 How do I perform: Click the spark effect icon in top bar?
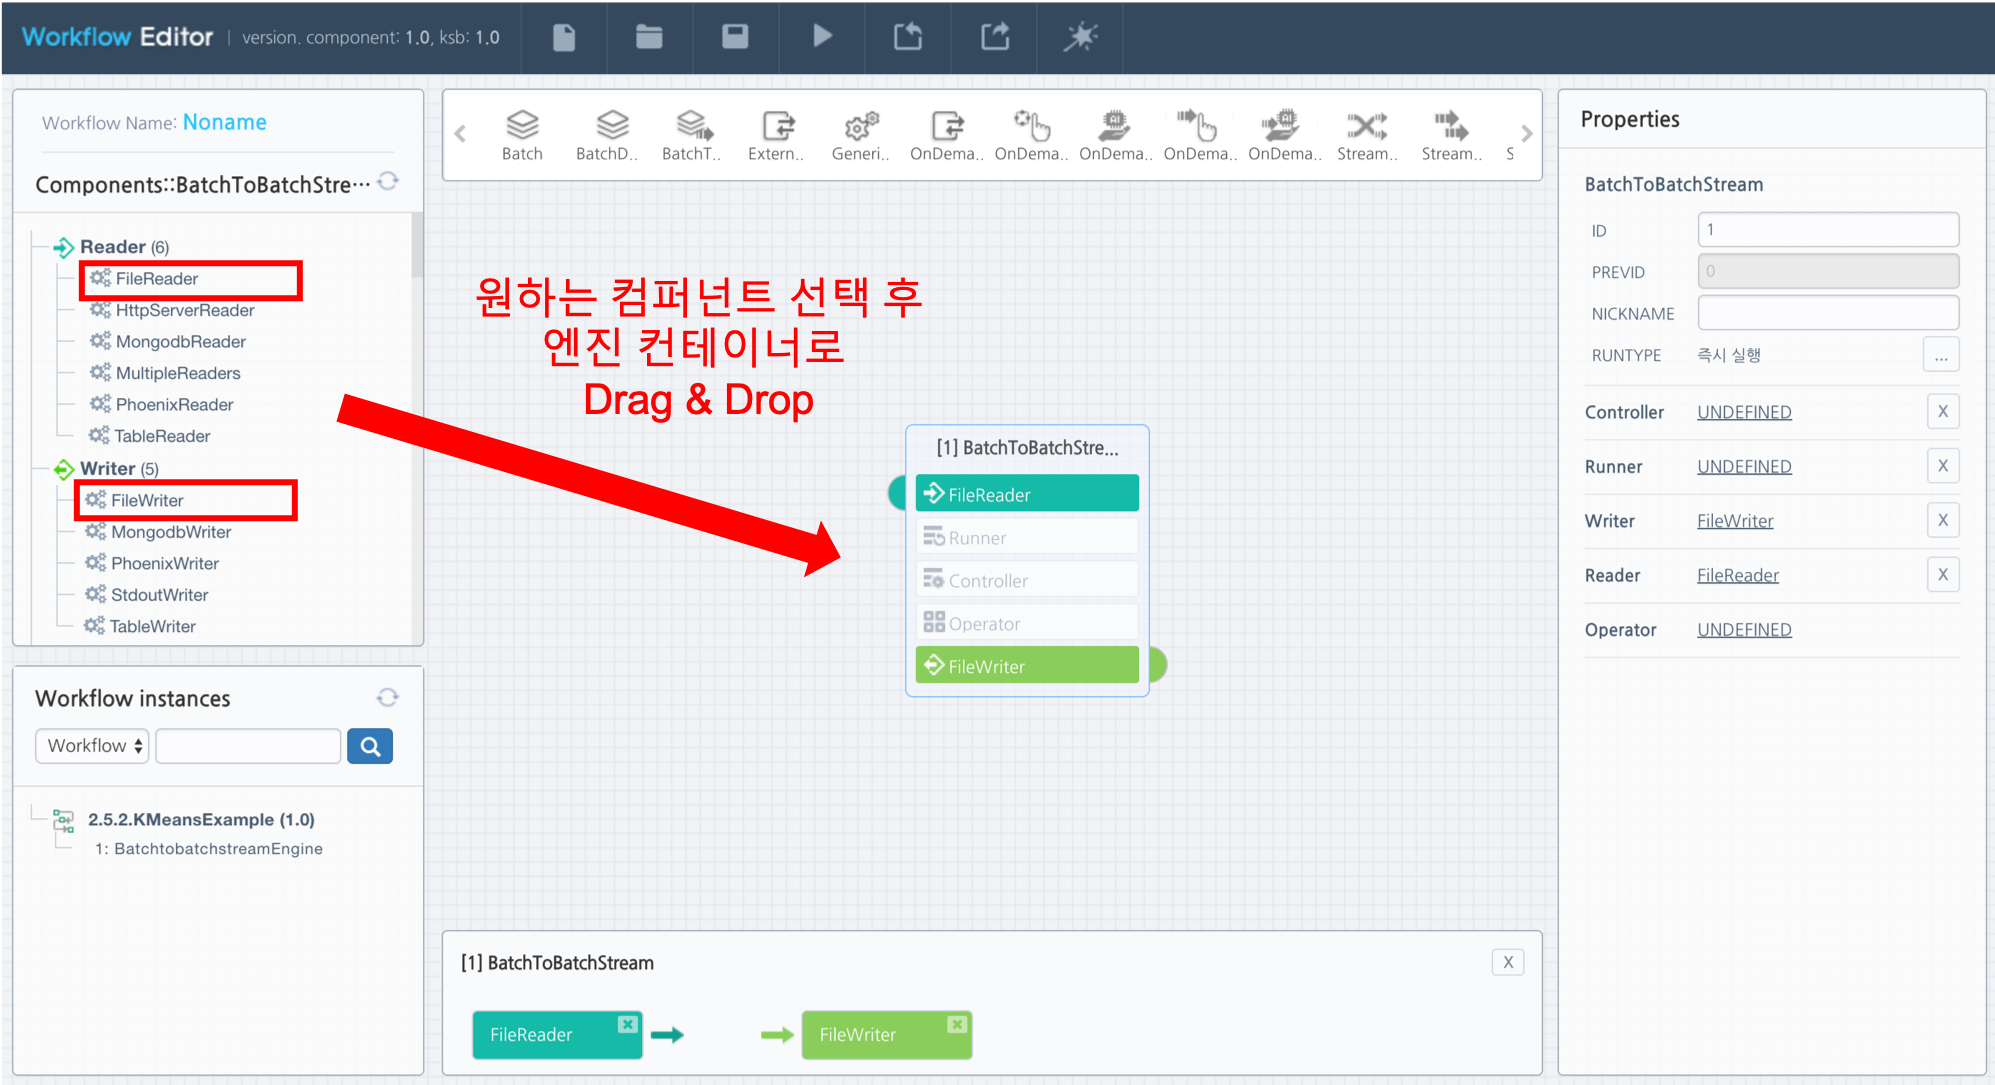(x=1080, y=37)
